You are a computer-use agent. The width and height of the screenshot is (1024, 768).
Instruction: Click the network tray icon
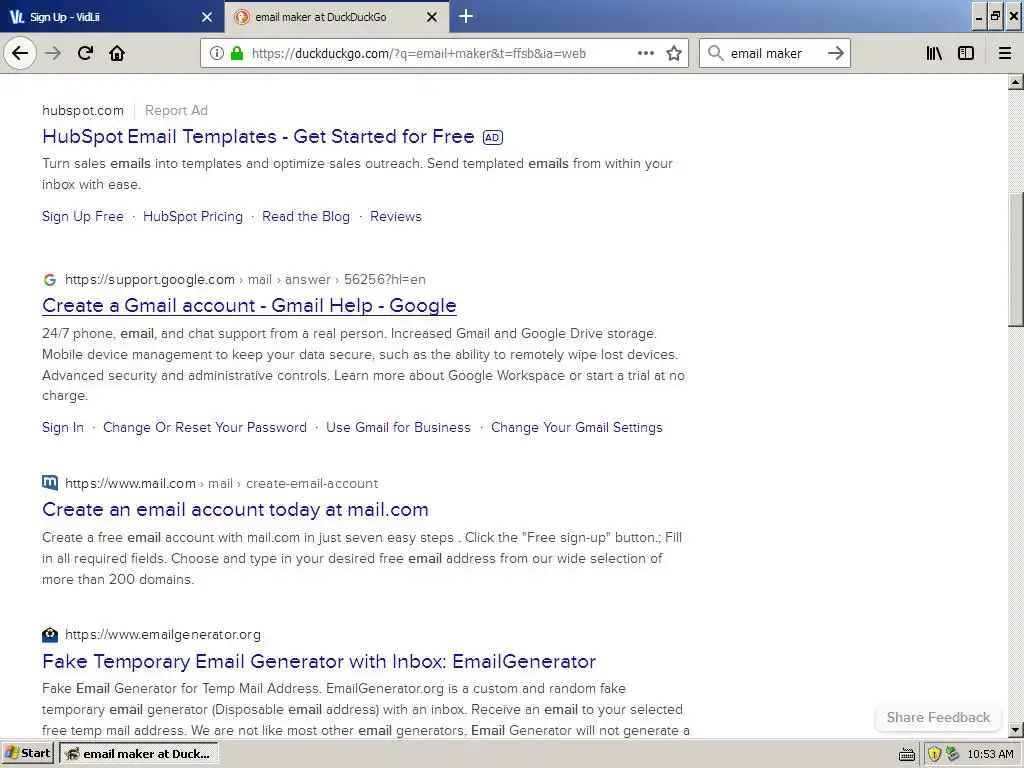[x=952, y=754]
